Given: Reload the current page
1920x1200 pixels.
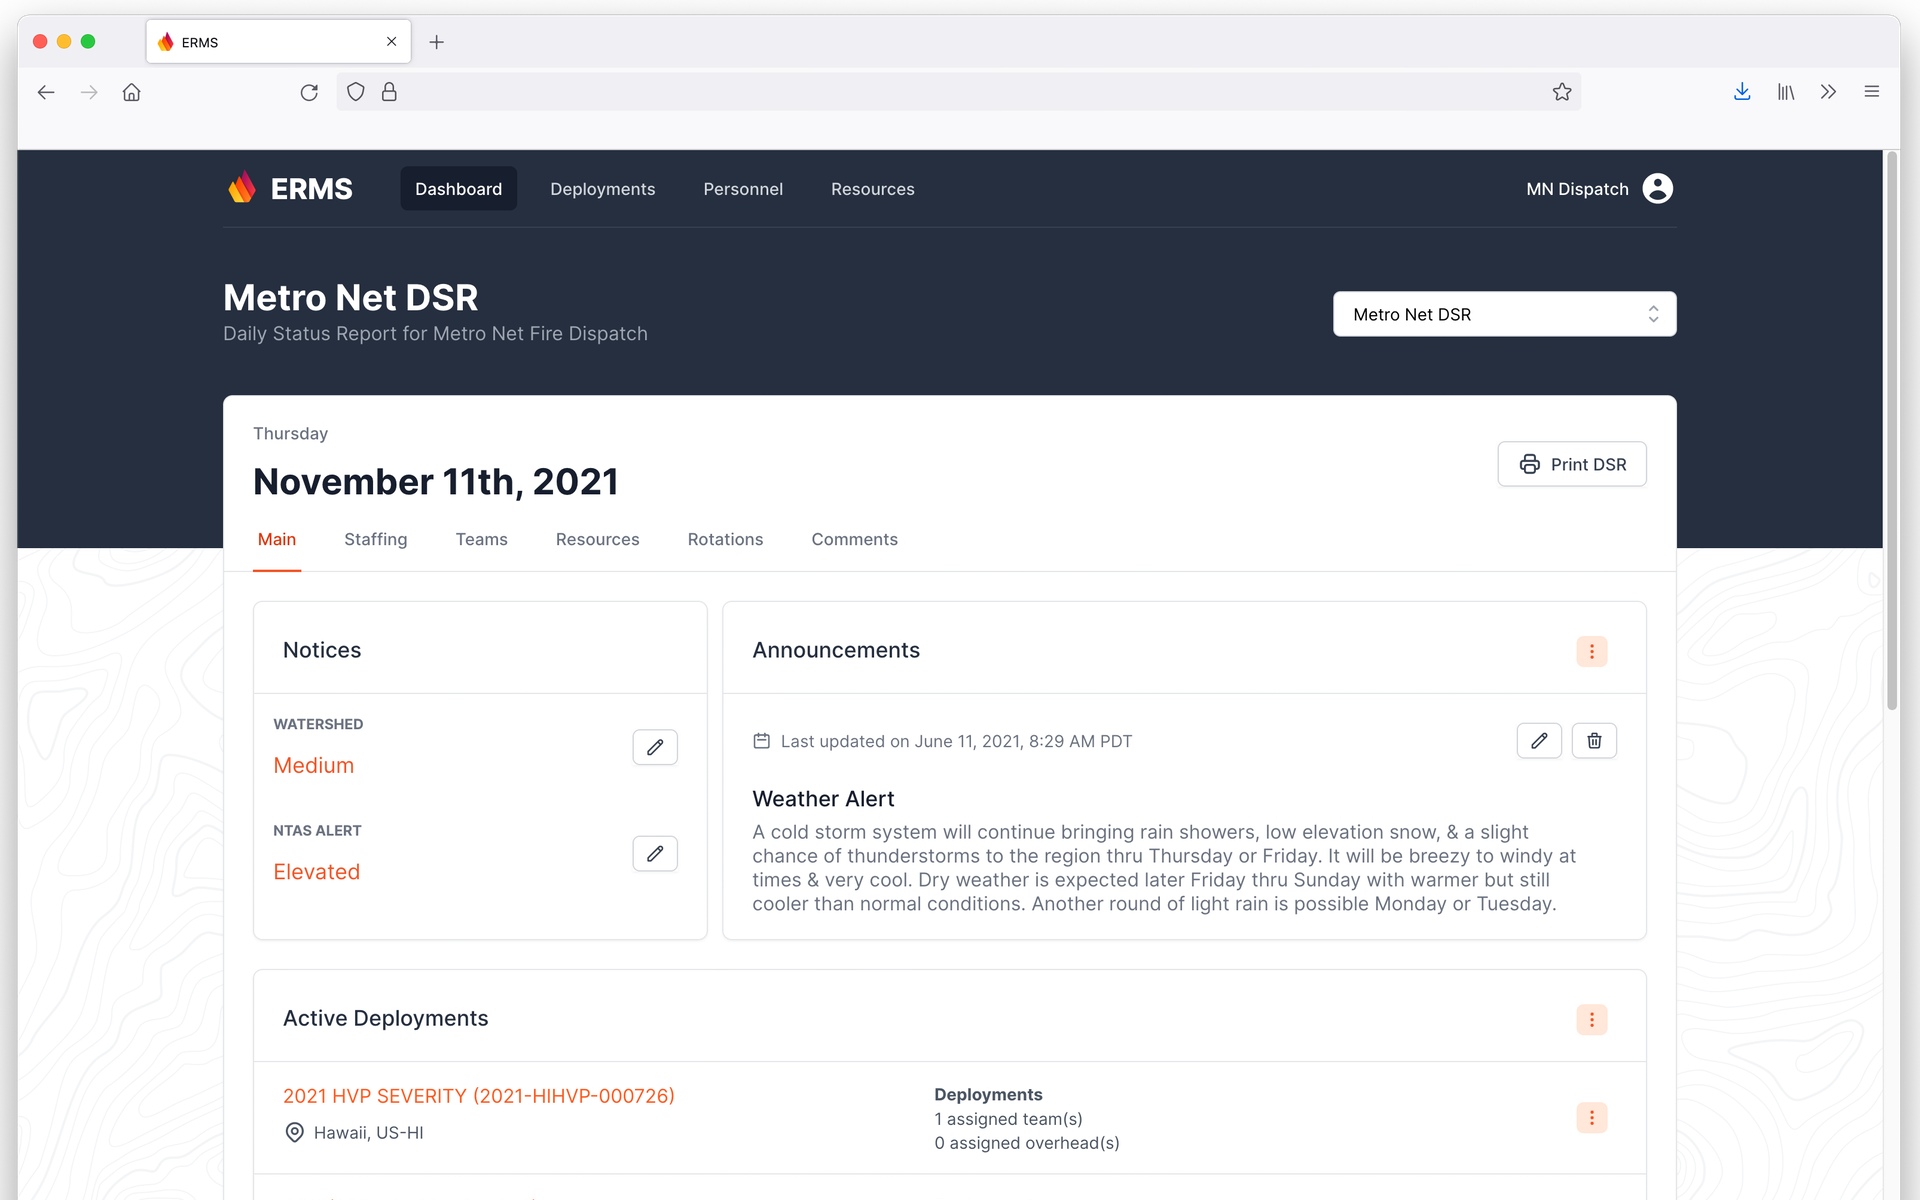Looking at the screenshot, I should 309,92.
